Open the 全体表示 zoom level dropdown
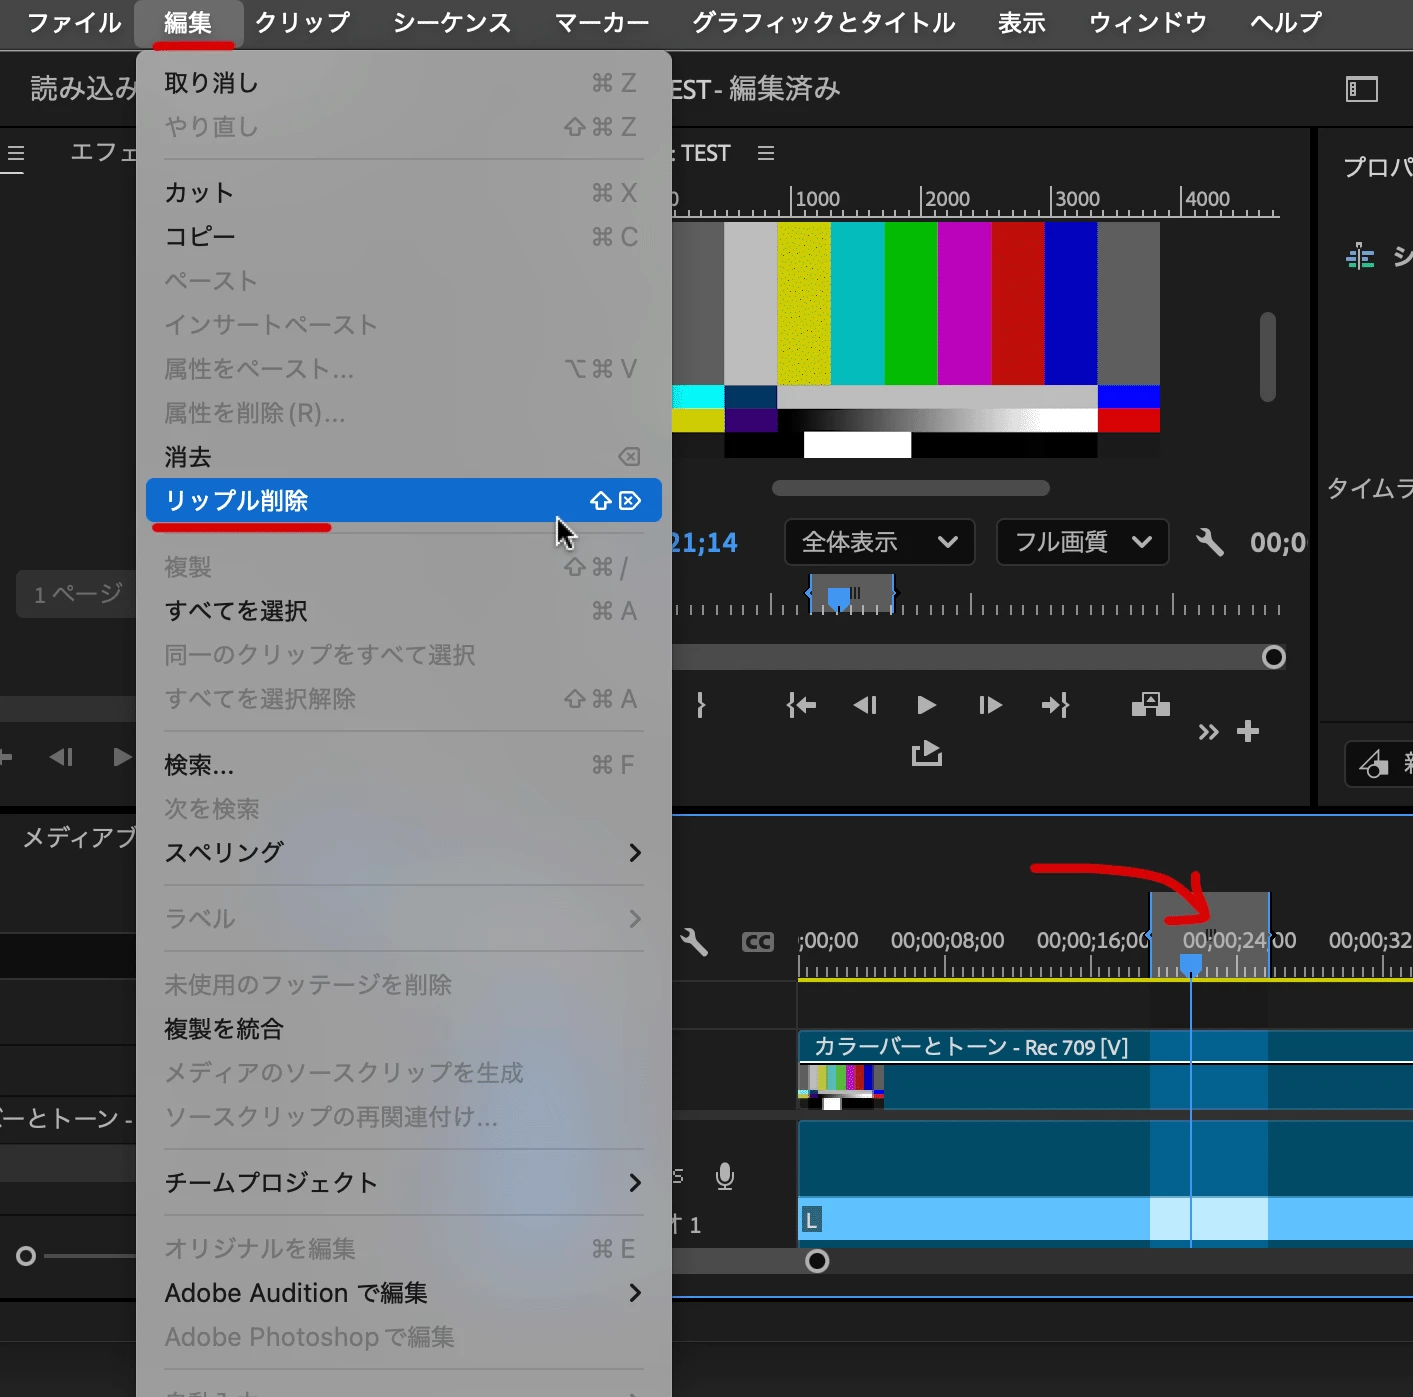Viewport: 1413px width, 1397px height. coord(879,542)
